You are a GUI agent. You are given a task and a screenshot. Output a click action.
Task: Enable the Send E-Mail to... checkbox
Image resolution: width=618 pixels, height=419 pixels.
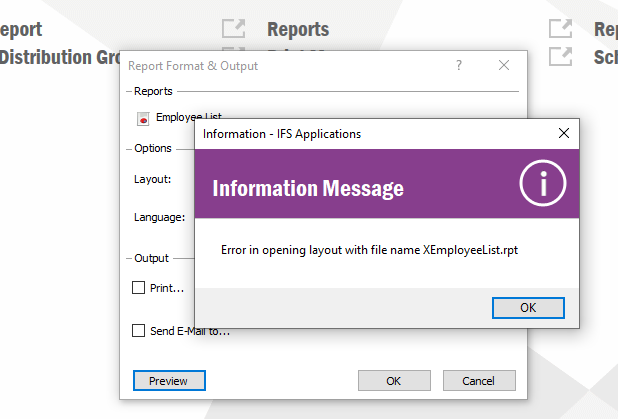coord(138,330)
